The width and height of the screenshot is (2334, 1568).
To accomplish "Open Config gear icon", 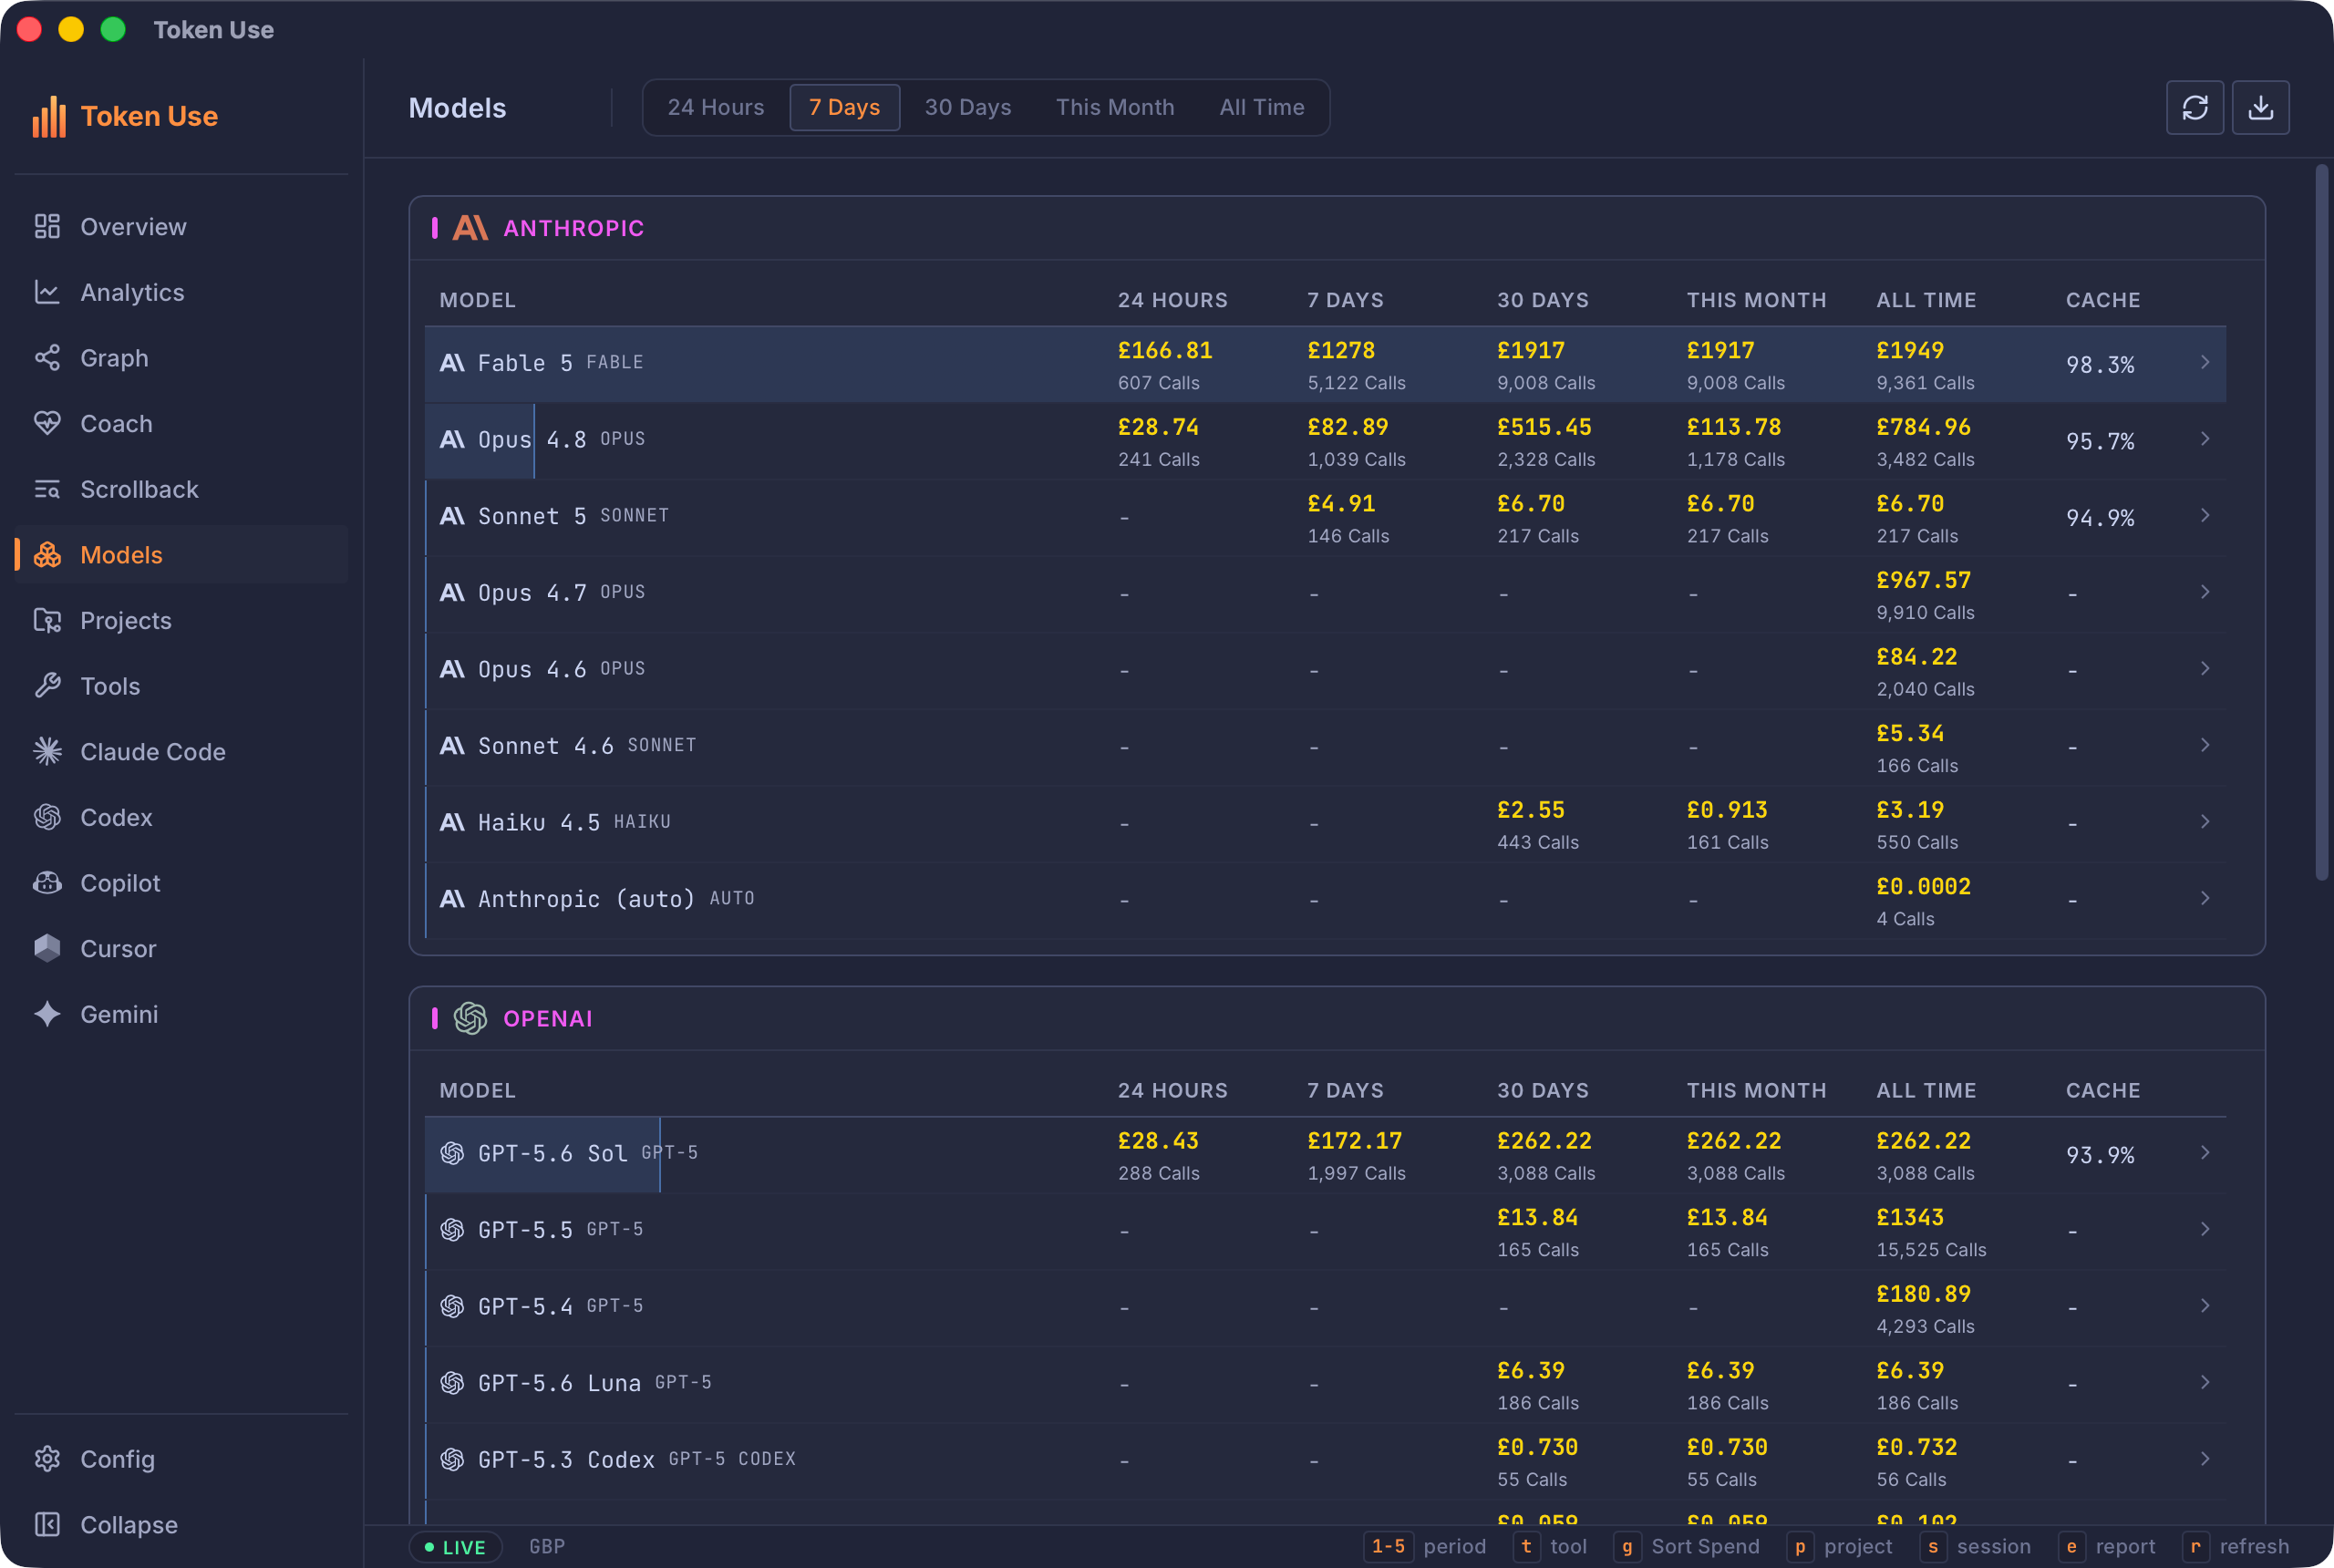I will (x=47, y=1459).
